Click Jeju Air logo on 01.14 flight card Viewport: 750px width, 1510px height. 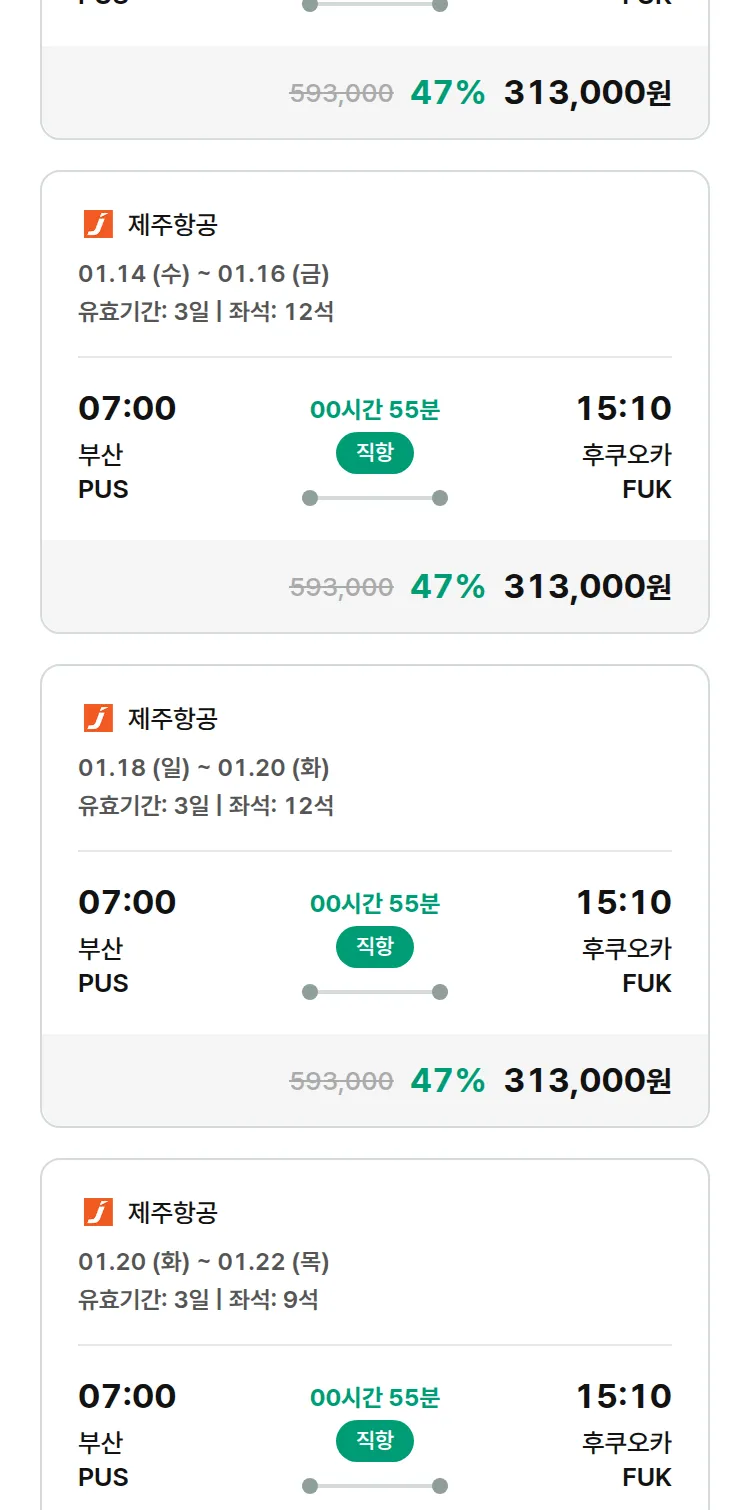(x=98, y=224)
